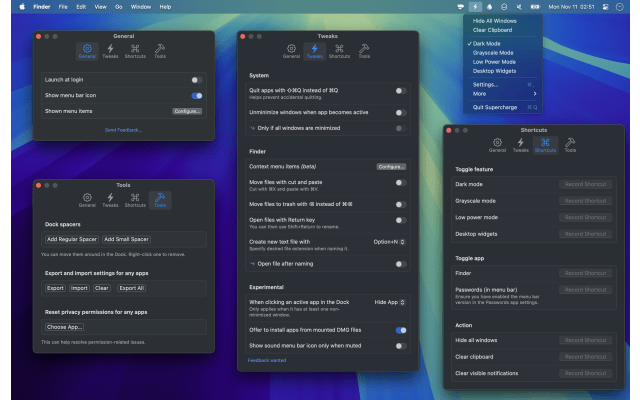Record shortcut for Finder toggle
640x400 pixels.
(x=585, y=273)
